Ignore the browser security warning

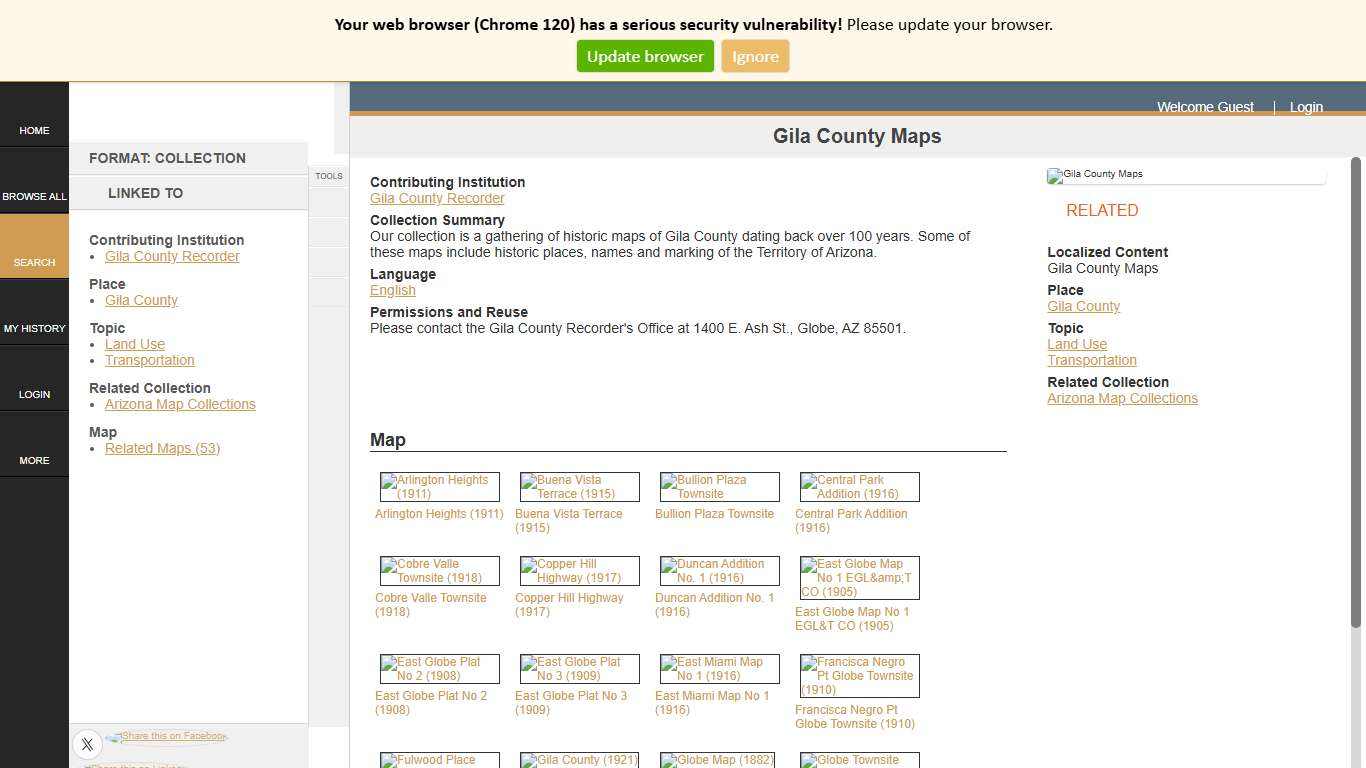pos(755,56)
